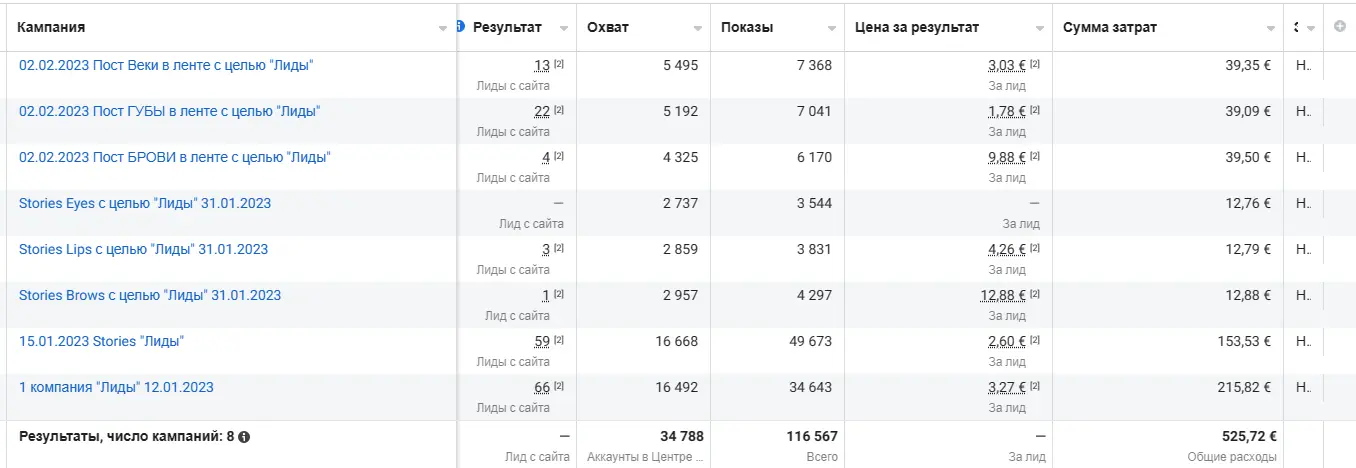Click the [2] footnote beside 66 results

click(559, 387)
